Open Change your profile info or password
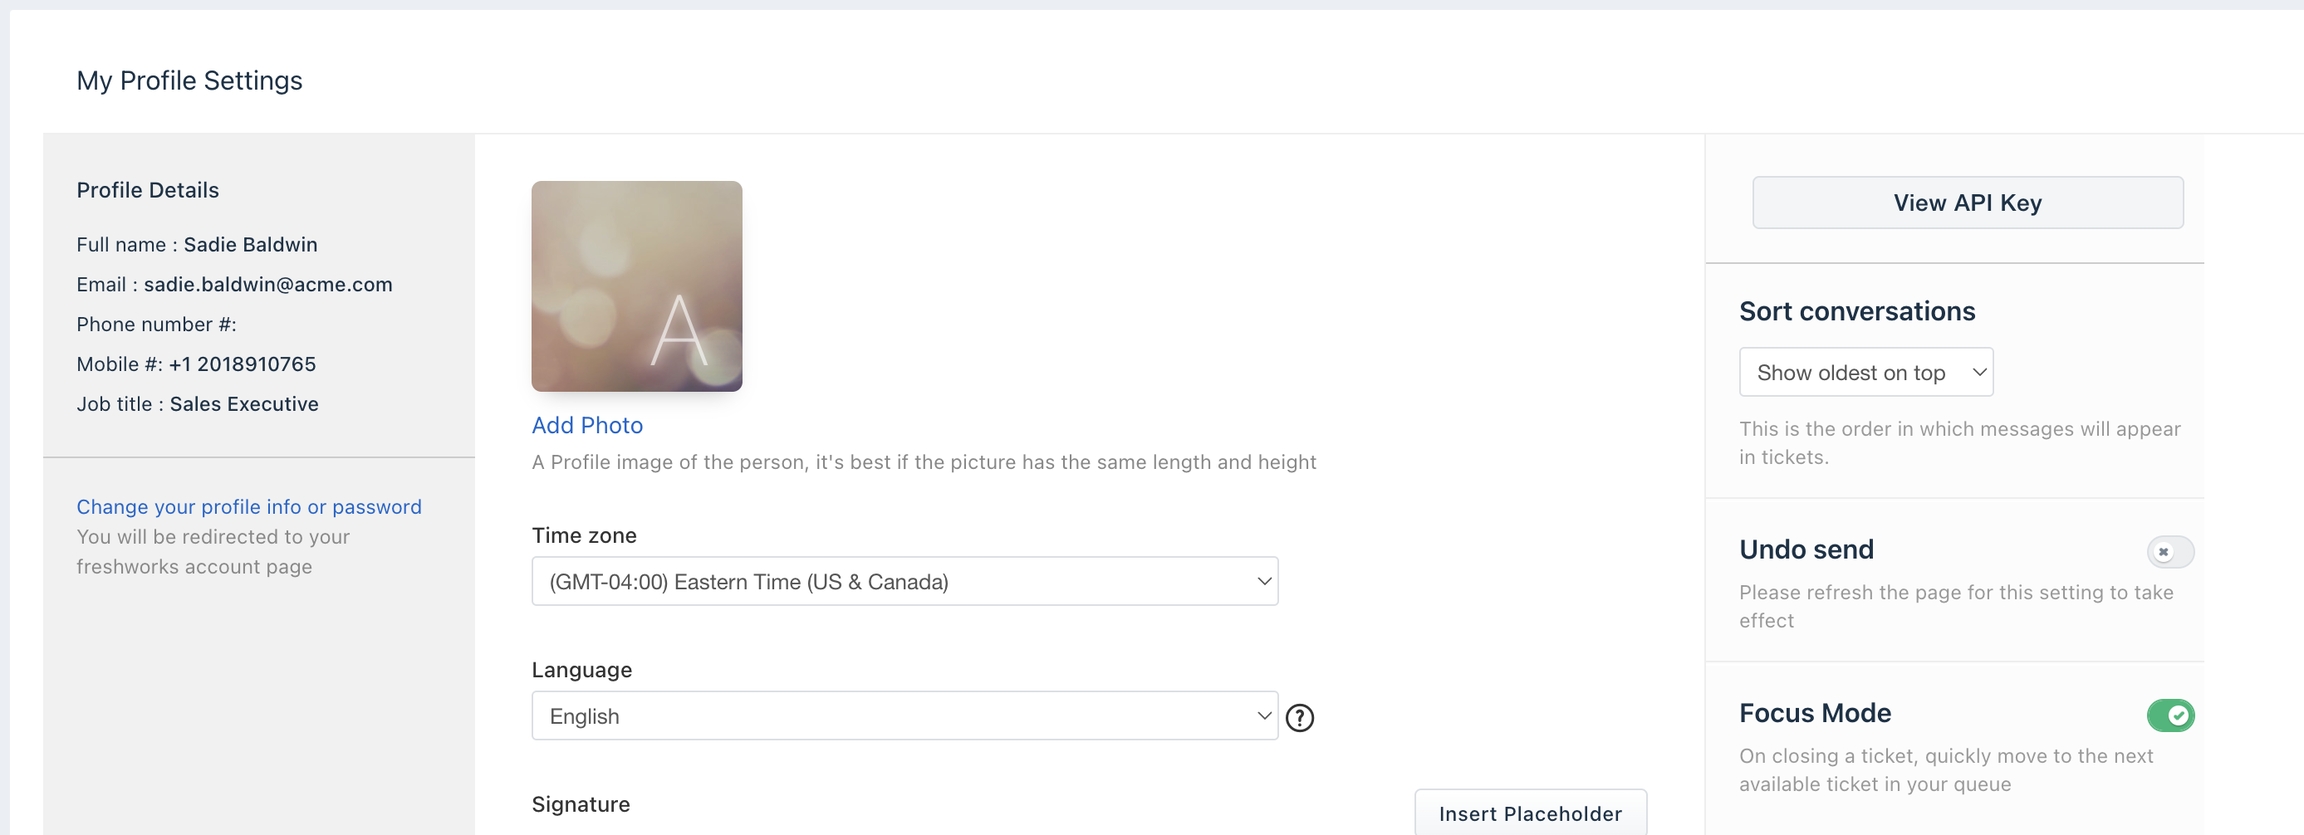The height and width of the screenshot is (835, 2304). pyautogui.click(x=249, y=507)
